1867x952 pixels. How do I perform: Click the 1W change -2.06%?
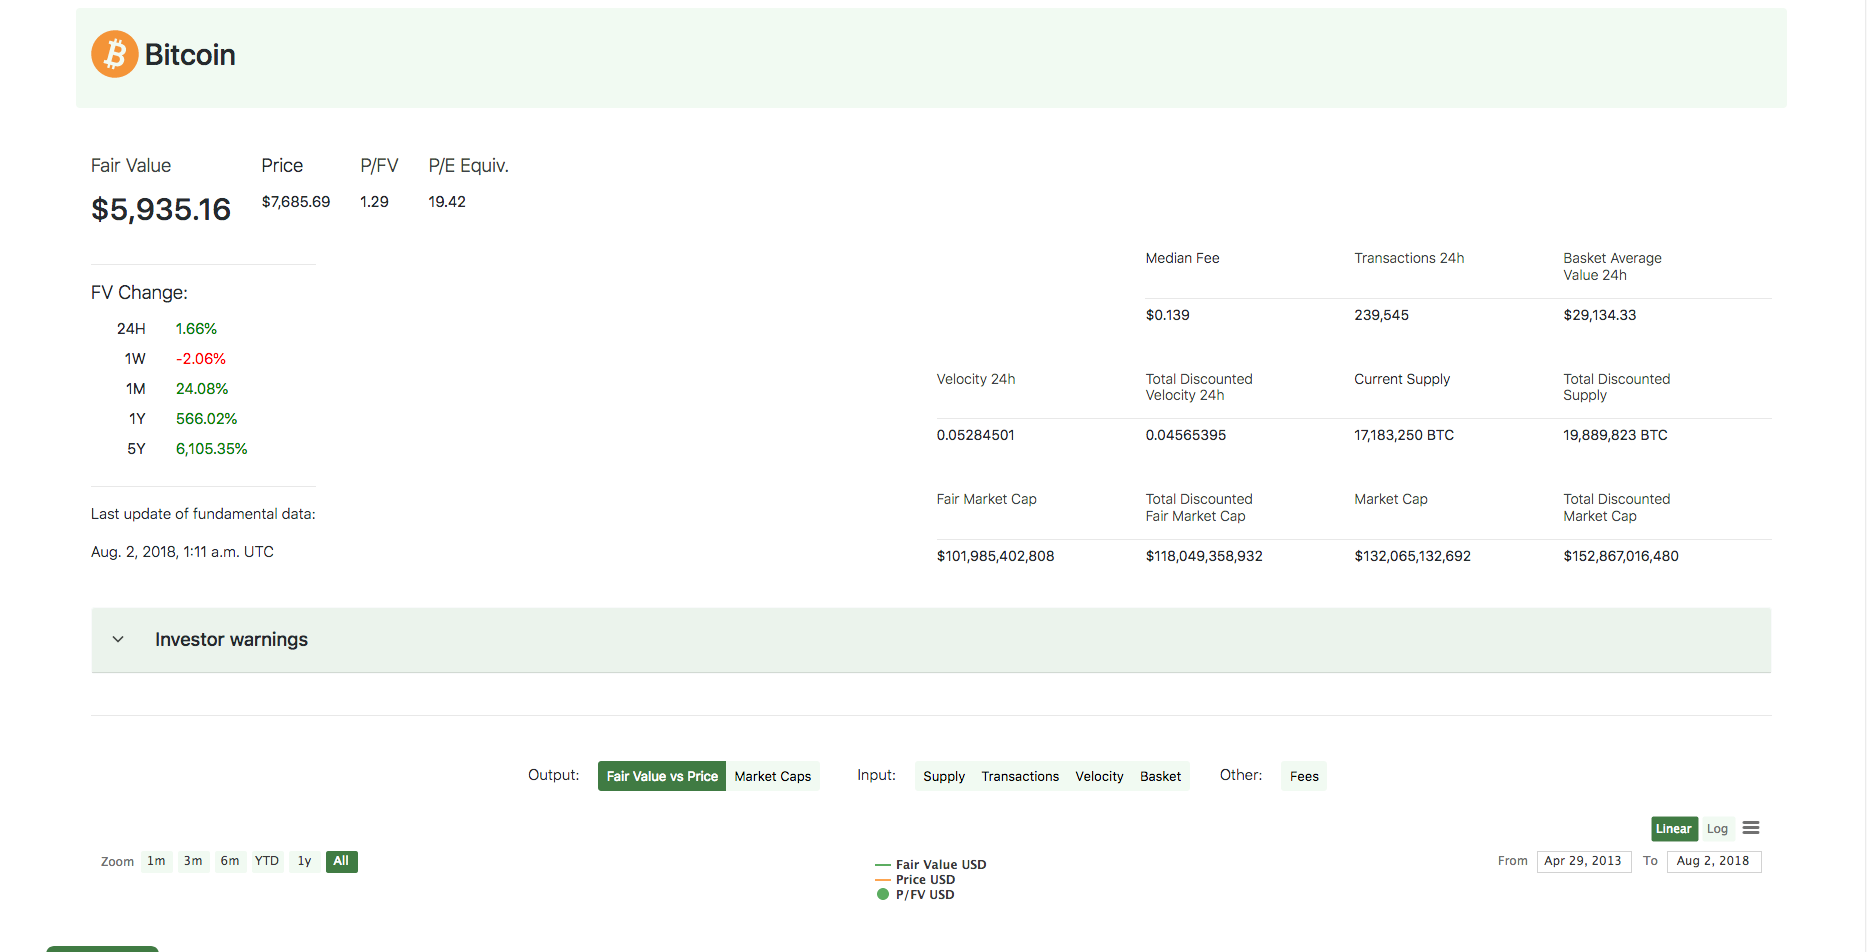201,359
